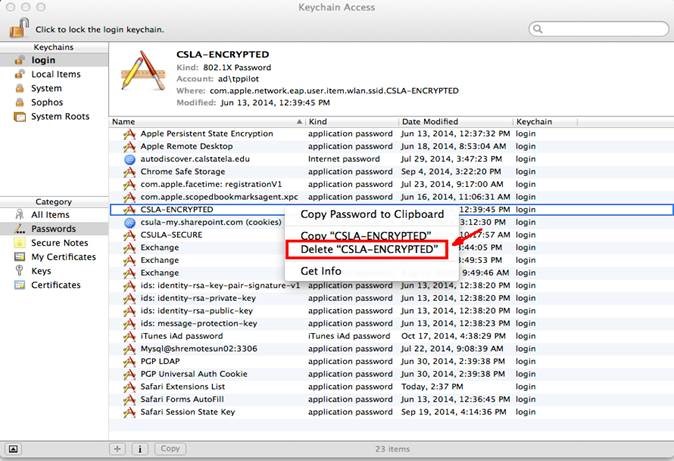
Task: Click the My Certificates icon
Action: click(x=19, y=257)
